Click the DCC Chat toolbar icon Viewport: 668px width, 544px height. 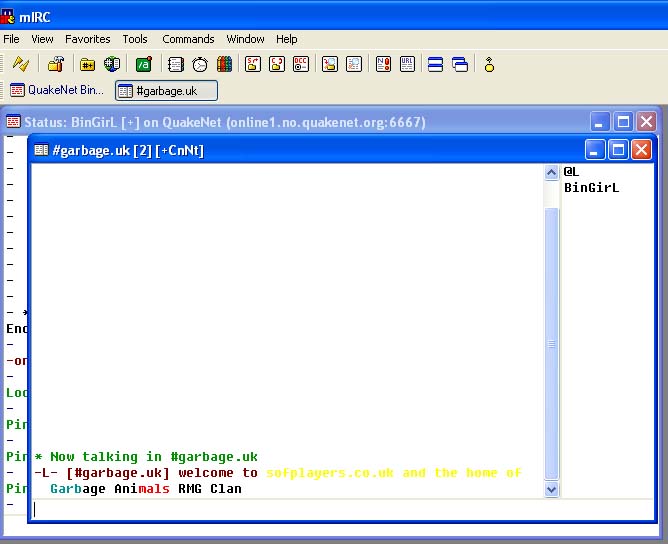pos(277,64)
